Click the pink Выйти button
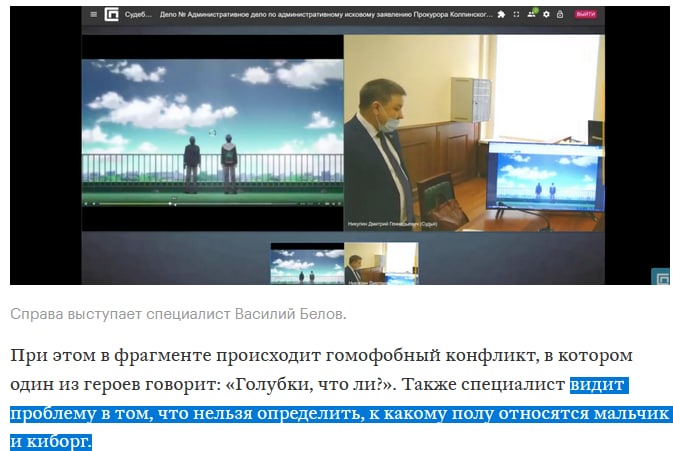Image resolution: width=673 pixels, height=451 pixels. click(585, 14)
